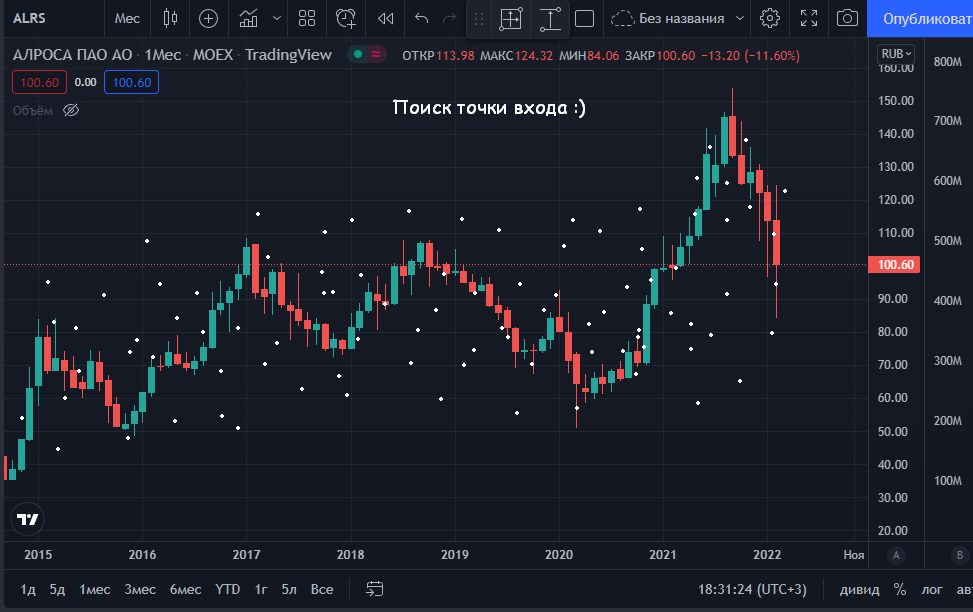
Task: Toggle percent scale mode
Action: 900,589
